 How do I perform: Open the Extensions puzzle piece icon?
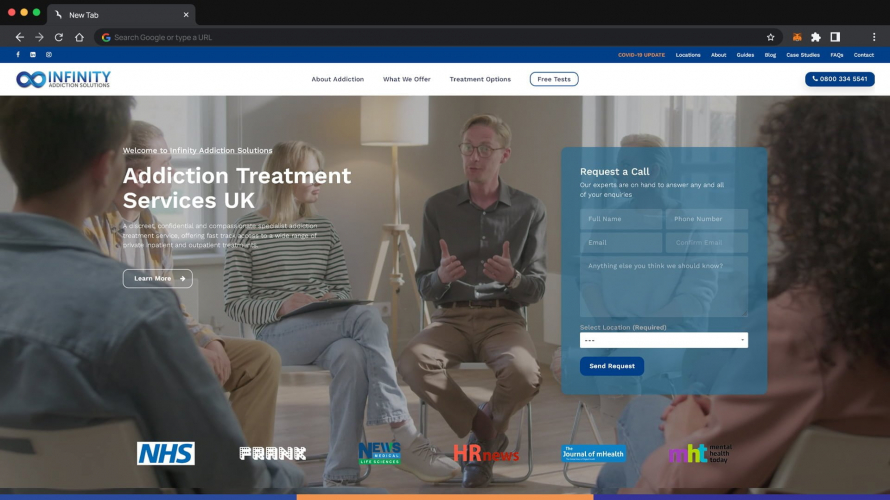click(x=816, y=37)
